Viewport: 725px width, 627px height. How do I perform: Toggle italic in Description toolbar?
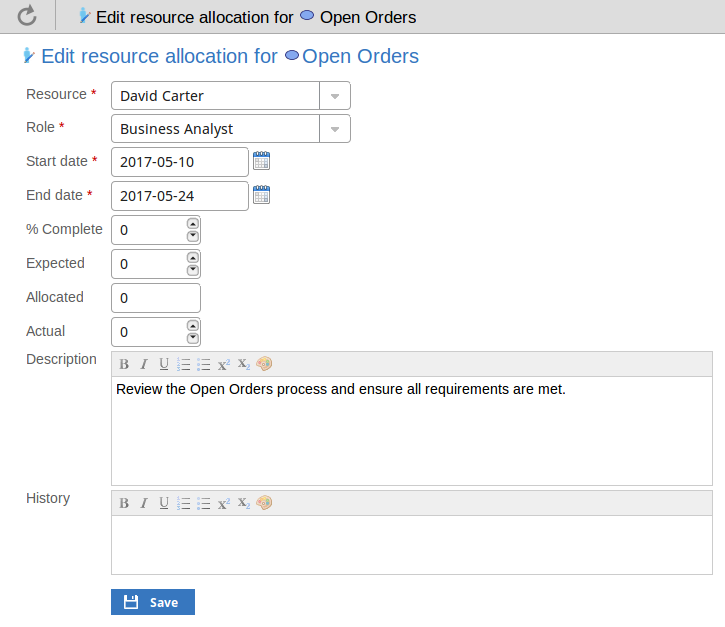point(144,364)
